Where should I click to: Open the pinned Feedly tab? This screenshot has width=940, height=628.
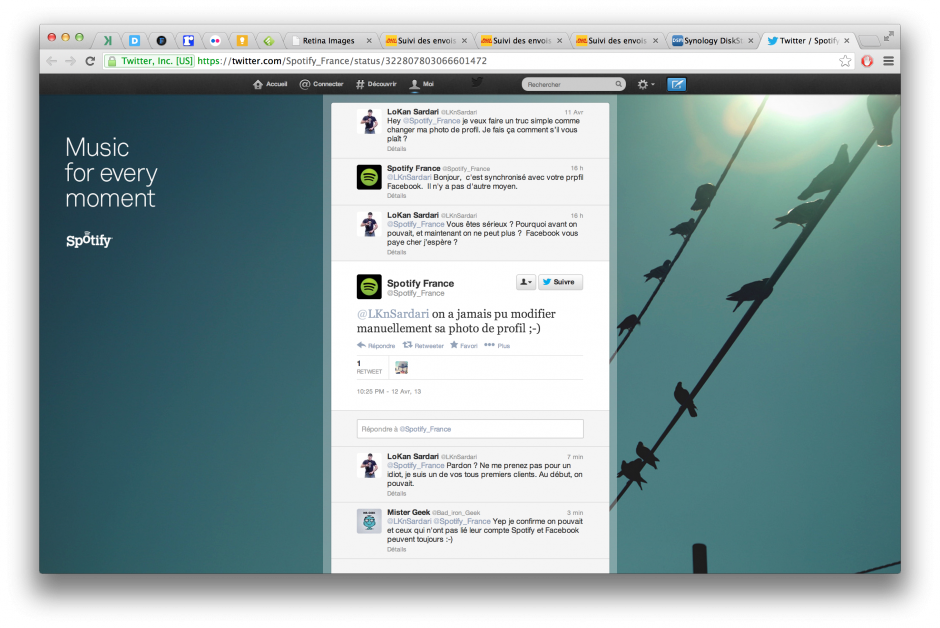[x=269, y=41]
